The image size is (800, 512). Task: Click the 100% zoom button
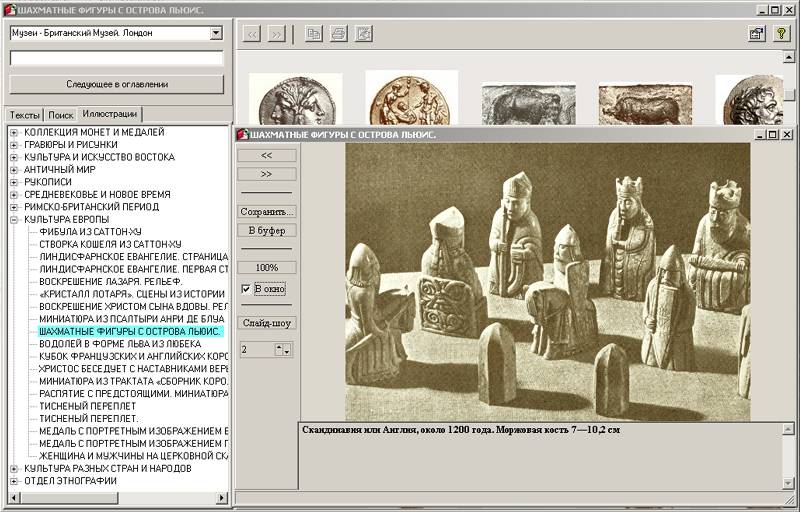(x=267, y=268)
